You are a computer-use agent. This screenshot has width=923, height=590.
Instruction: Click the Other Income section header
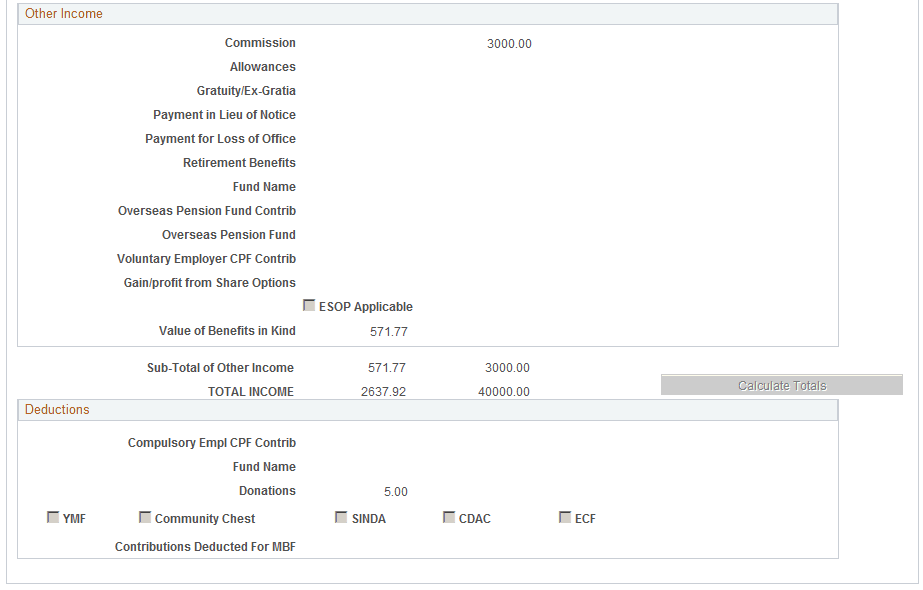coord(428,14)
